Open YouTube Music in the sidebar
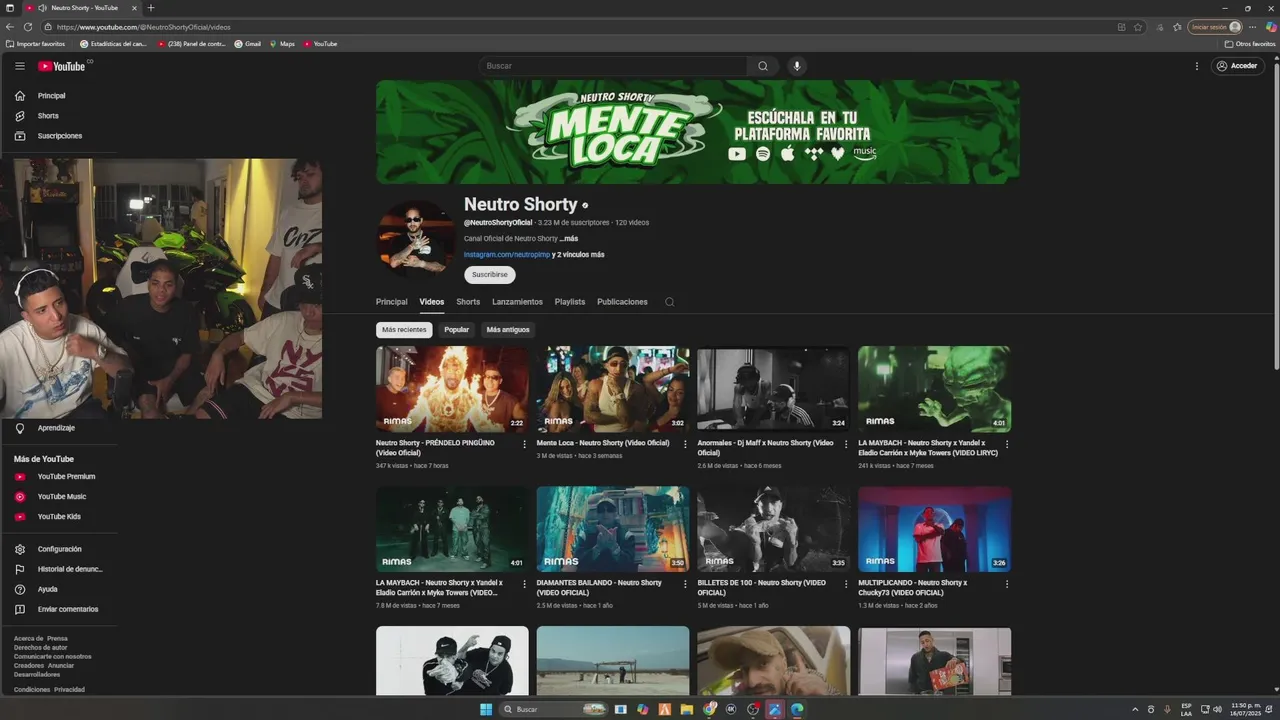The image size is (1280, 720). click(x=60, y=497)
